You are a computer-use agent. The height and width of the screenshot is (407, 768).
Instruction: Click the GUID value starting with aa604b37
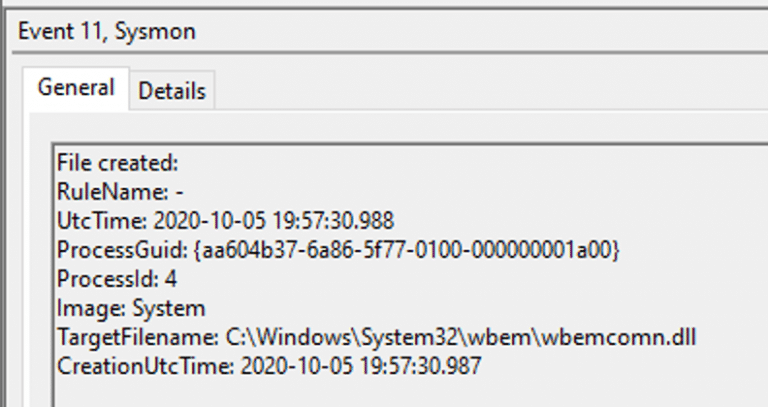(407, 250)
